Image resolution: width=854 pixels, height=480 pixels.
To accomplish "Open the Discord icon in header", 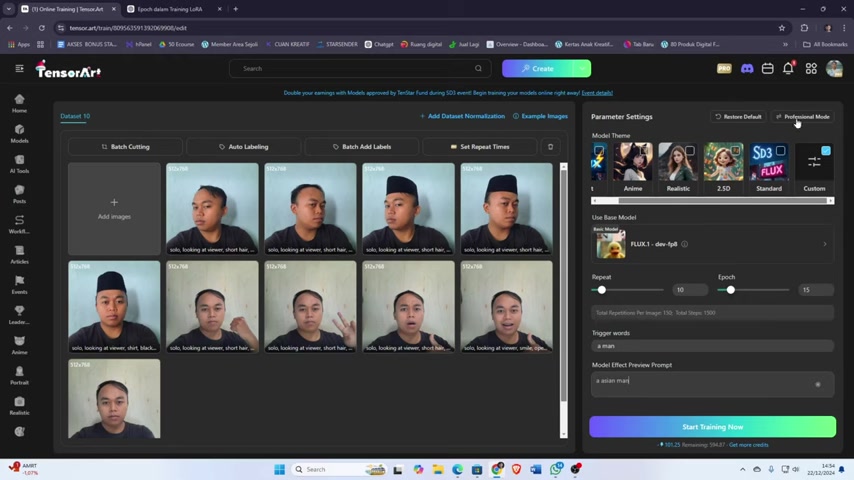I will coord(746,68).
